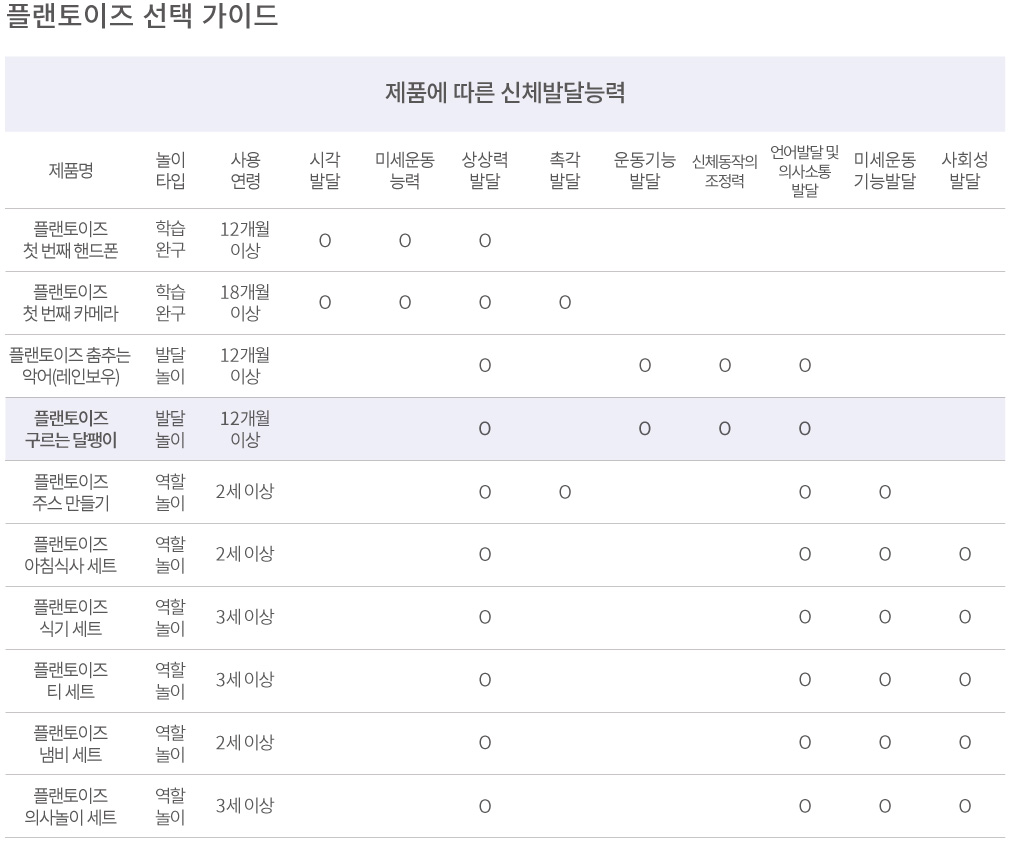Viewport: 1010px width, 846px height.
Task: Click 사회성 발달 mark for 의사놀이 세트
Action: tap(964, 806)
